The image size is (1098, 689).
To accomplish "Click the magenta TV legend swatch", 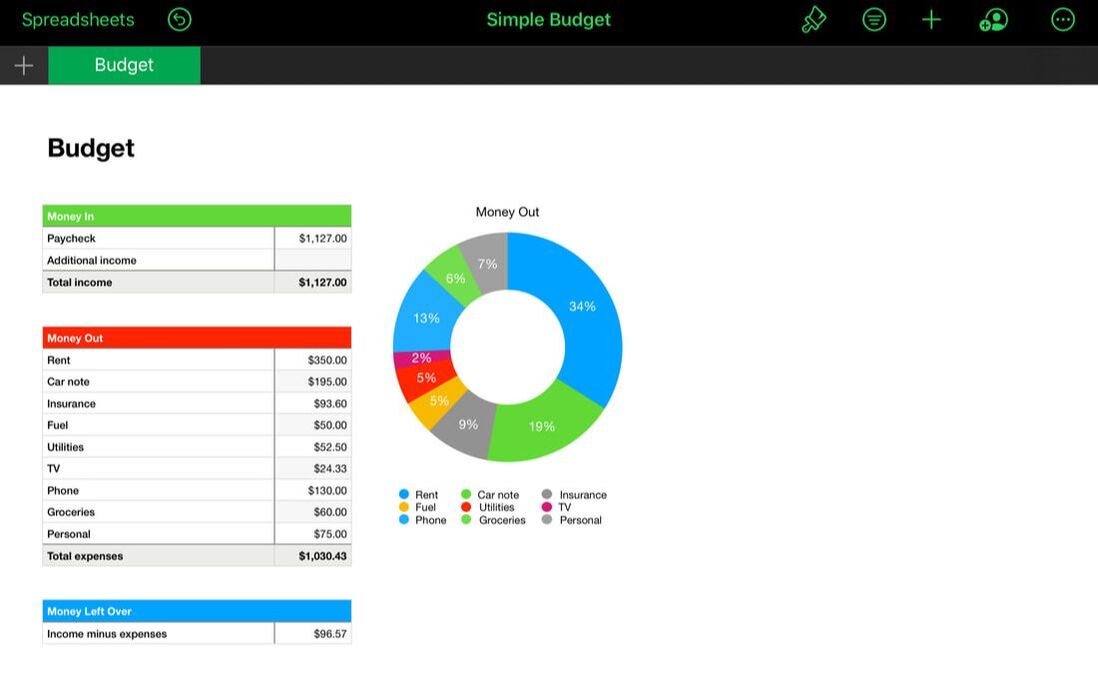I will (x=547, y=507).
